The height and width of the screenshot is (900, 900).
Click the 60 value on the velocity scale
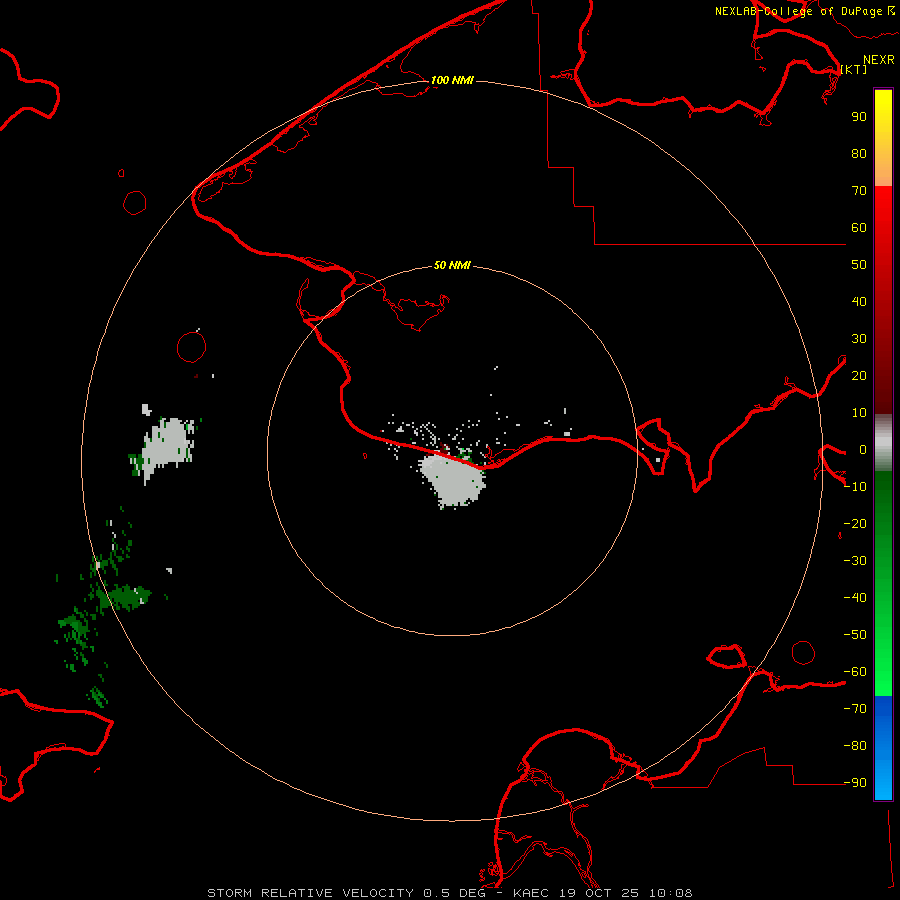tap(859, 228)
